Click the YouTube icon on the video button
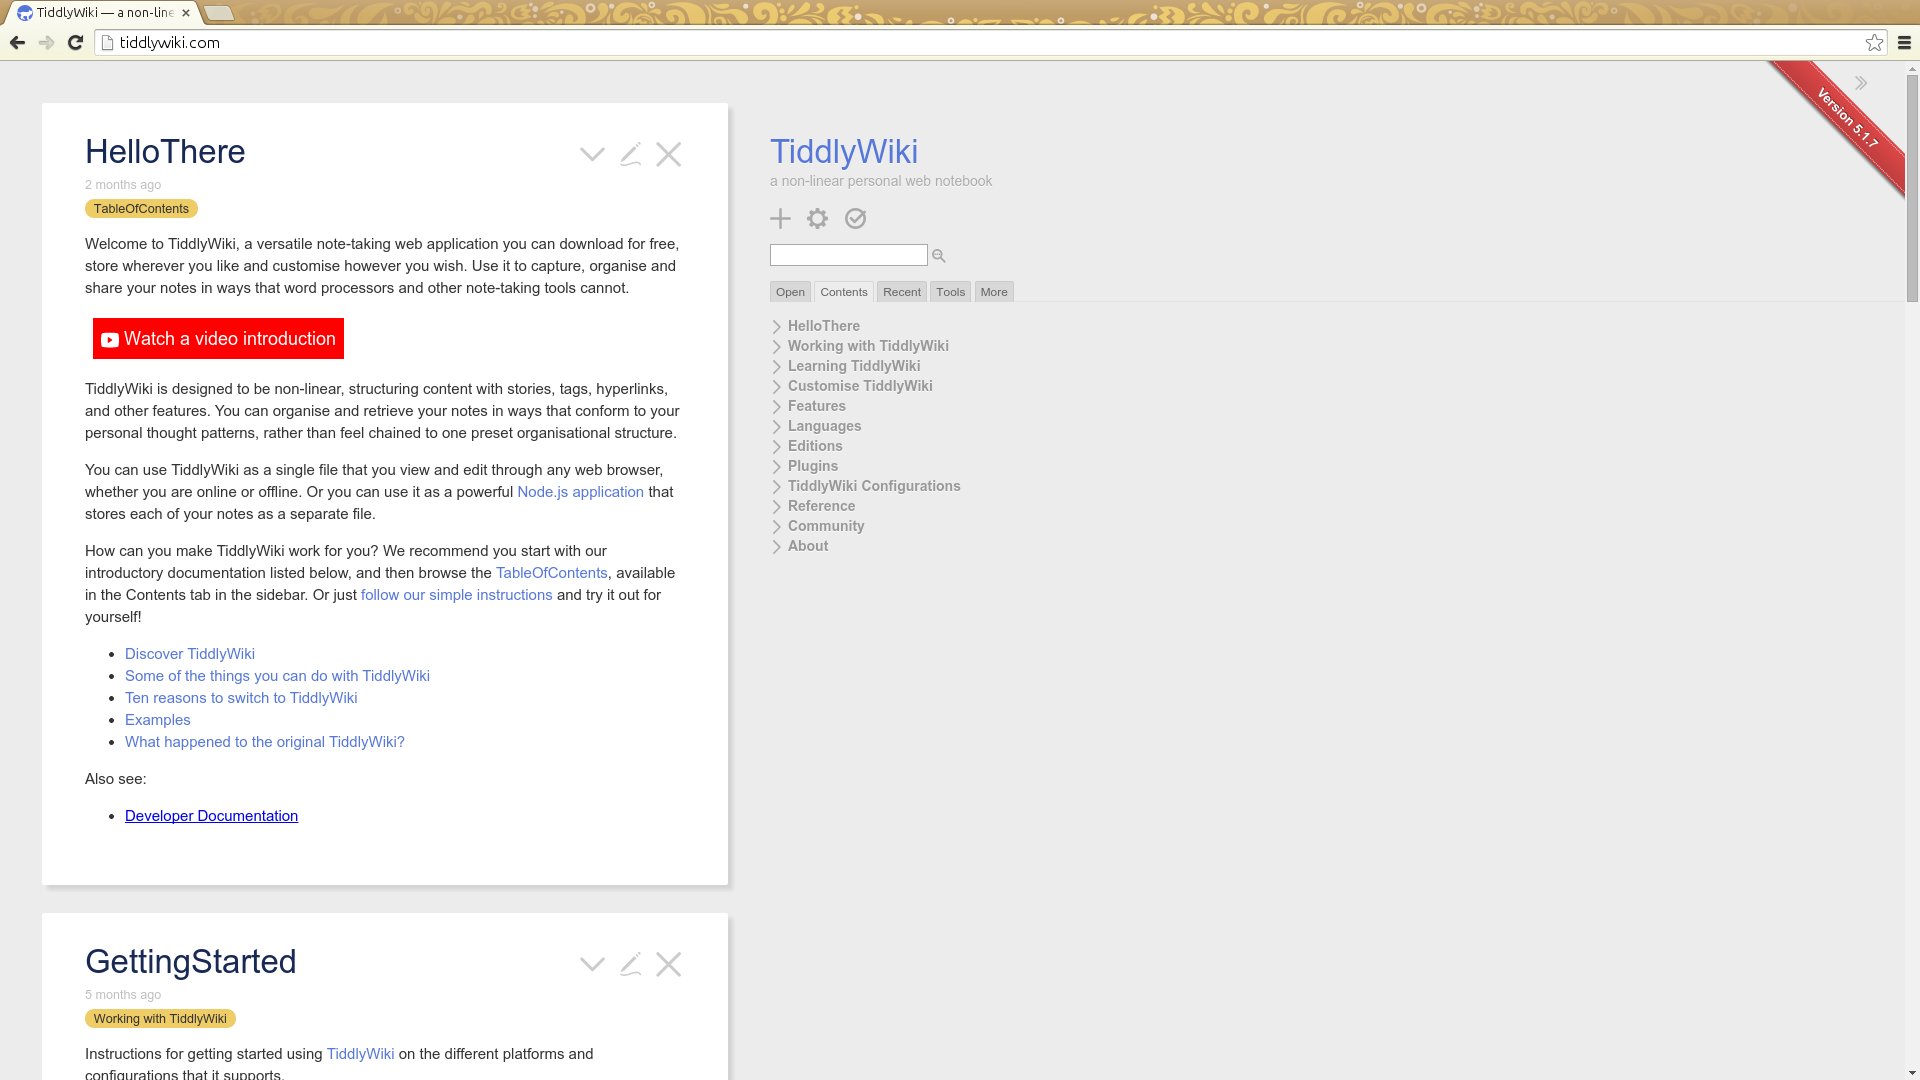1920x1080 pixels. click(110, 340)
